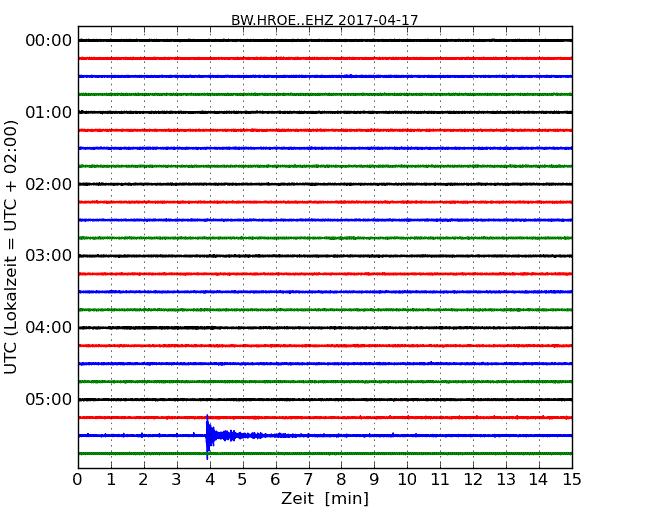Screen dimensions: 650x520
Task: Click the 00:00 time label
Action: pos(49,41)
